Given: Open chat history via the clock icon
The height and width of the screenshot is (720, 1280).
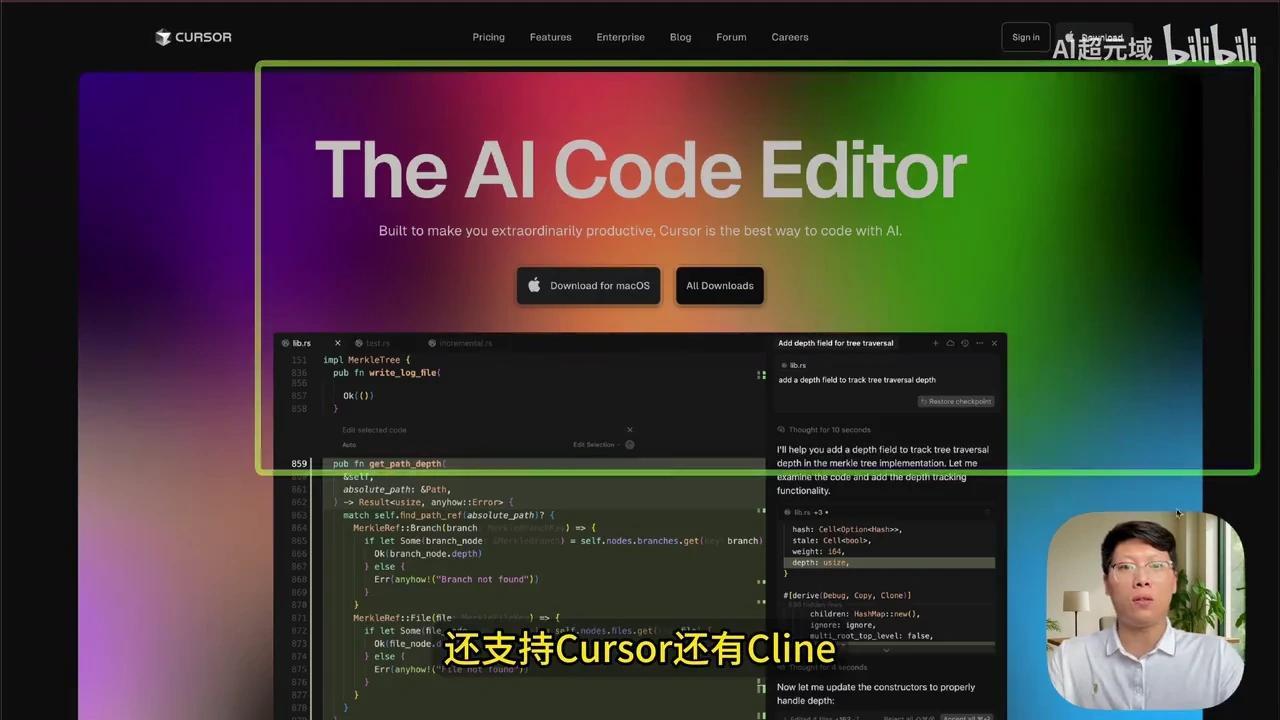Looking at the screenshot, I should pos(965,343).
